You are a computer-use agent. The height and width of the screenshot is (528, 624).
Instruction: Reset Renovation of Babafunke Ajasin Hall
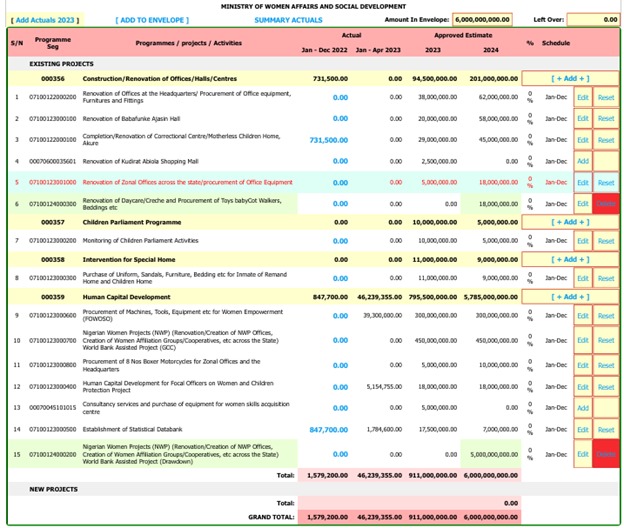[606, 119]
